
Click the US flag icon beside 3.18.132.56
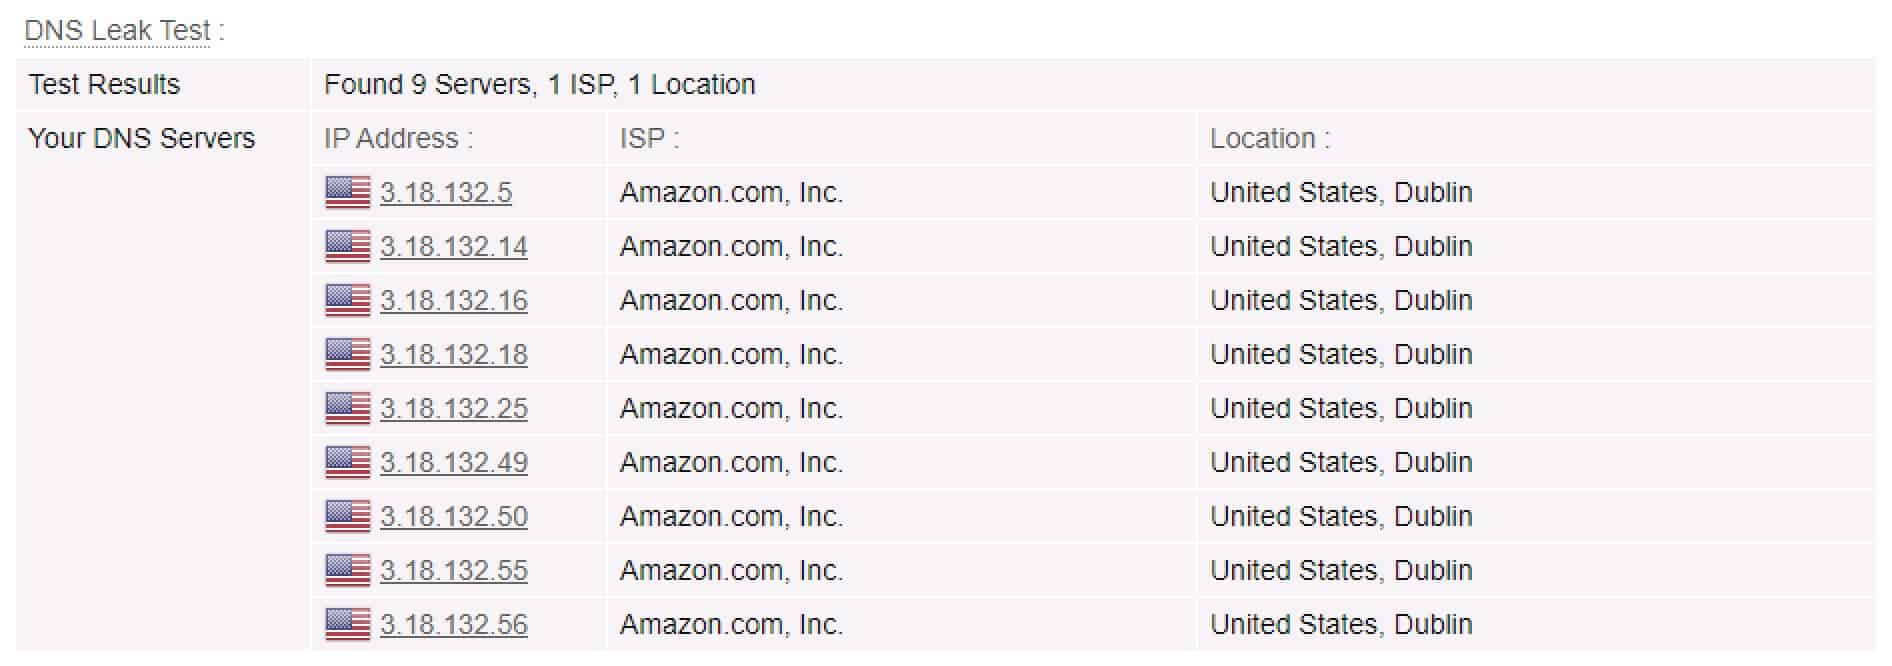pos(348,624)
